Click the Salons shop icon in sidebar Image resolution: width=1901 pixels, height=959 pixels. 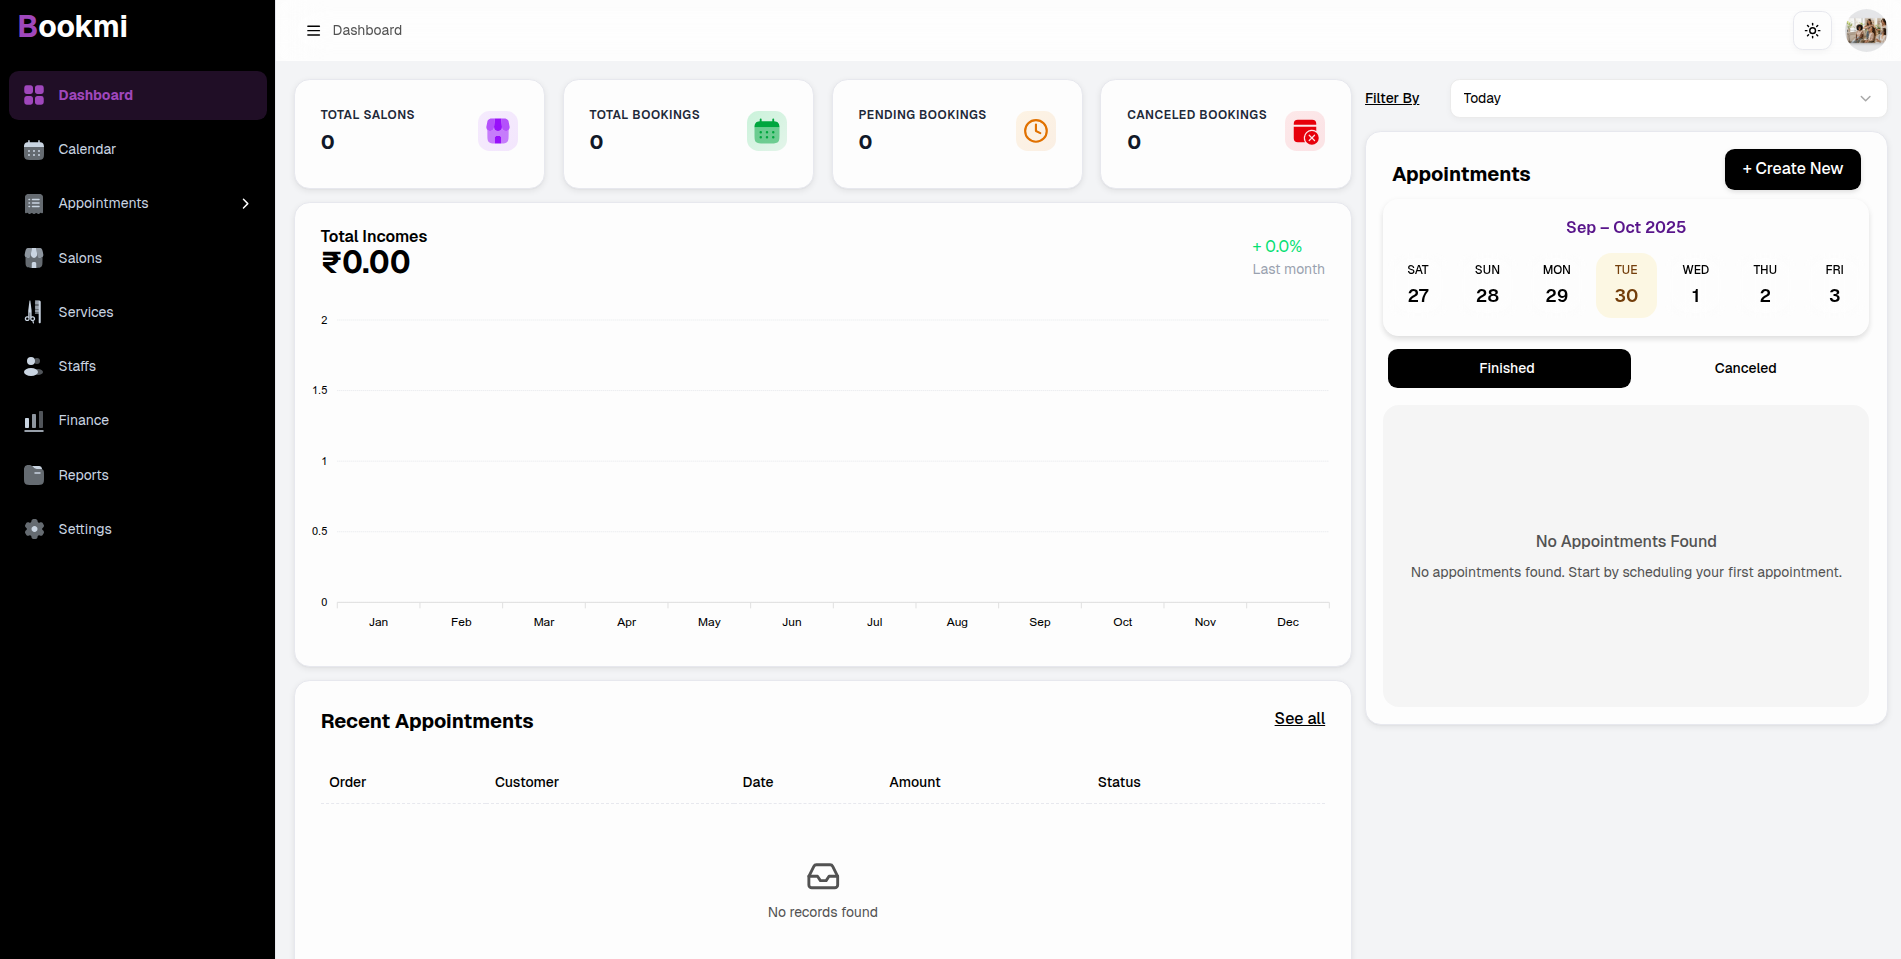34,257
